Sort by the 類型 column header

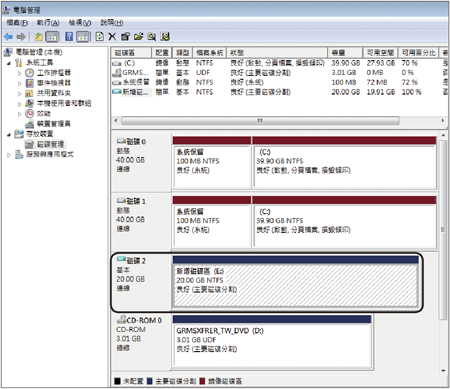point(183,52)
